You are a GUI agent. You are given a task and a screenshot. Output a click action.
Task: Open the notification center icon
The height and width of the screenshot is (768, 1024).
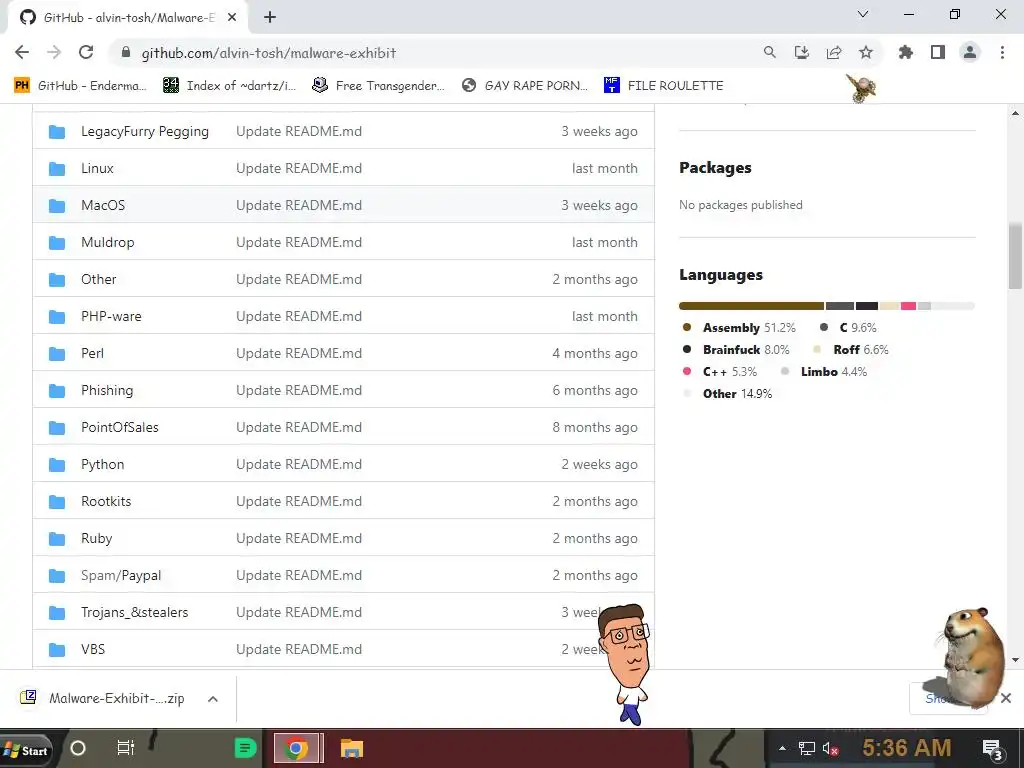[x=993, y=748]
